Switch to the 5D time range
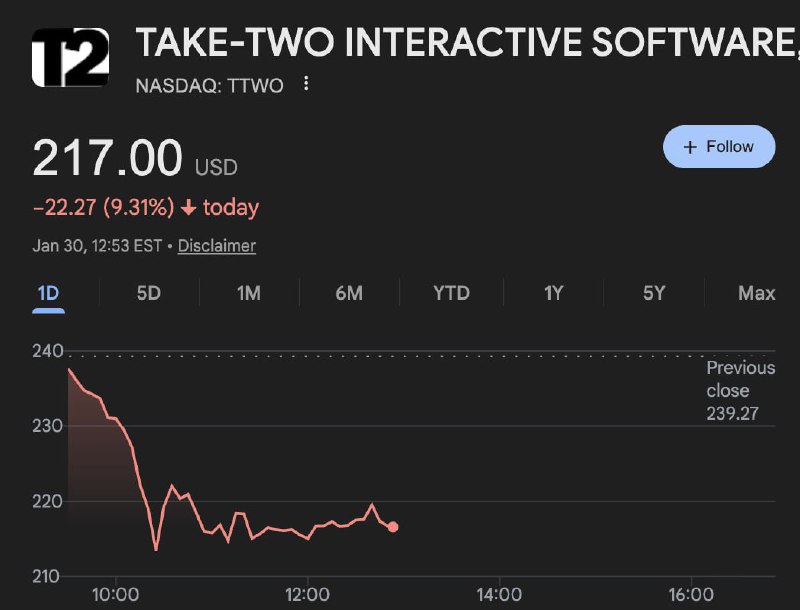800x610 pixels. tap(148, 293)
